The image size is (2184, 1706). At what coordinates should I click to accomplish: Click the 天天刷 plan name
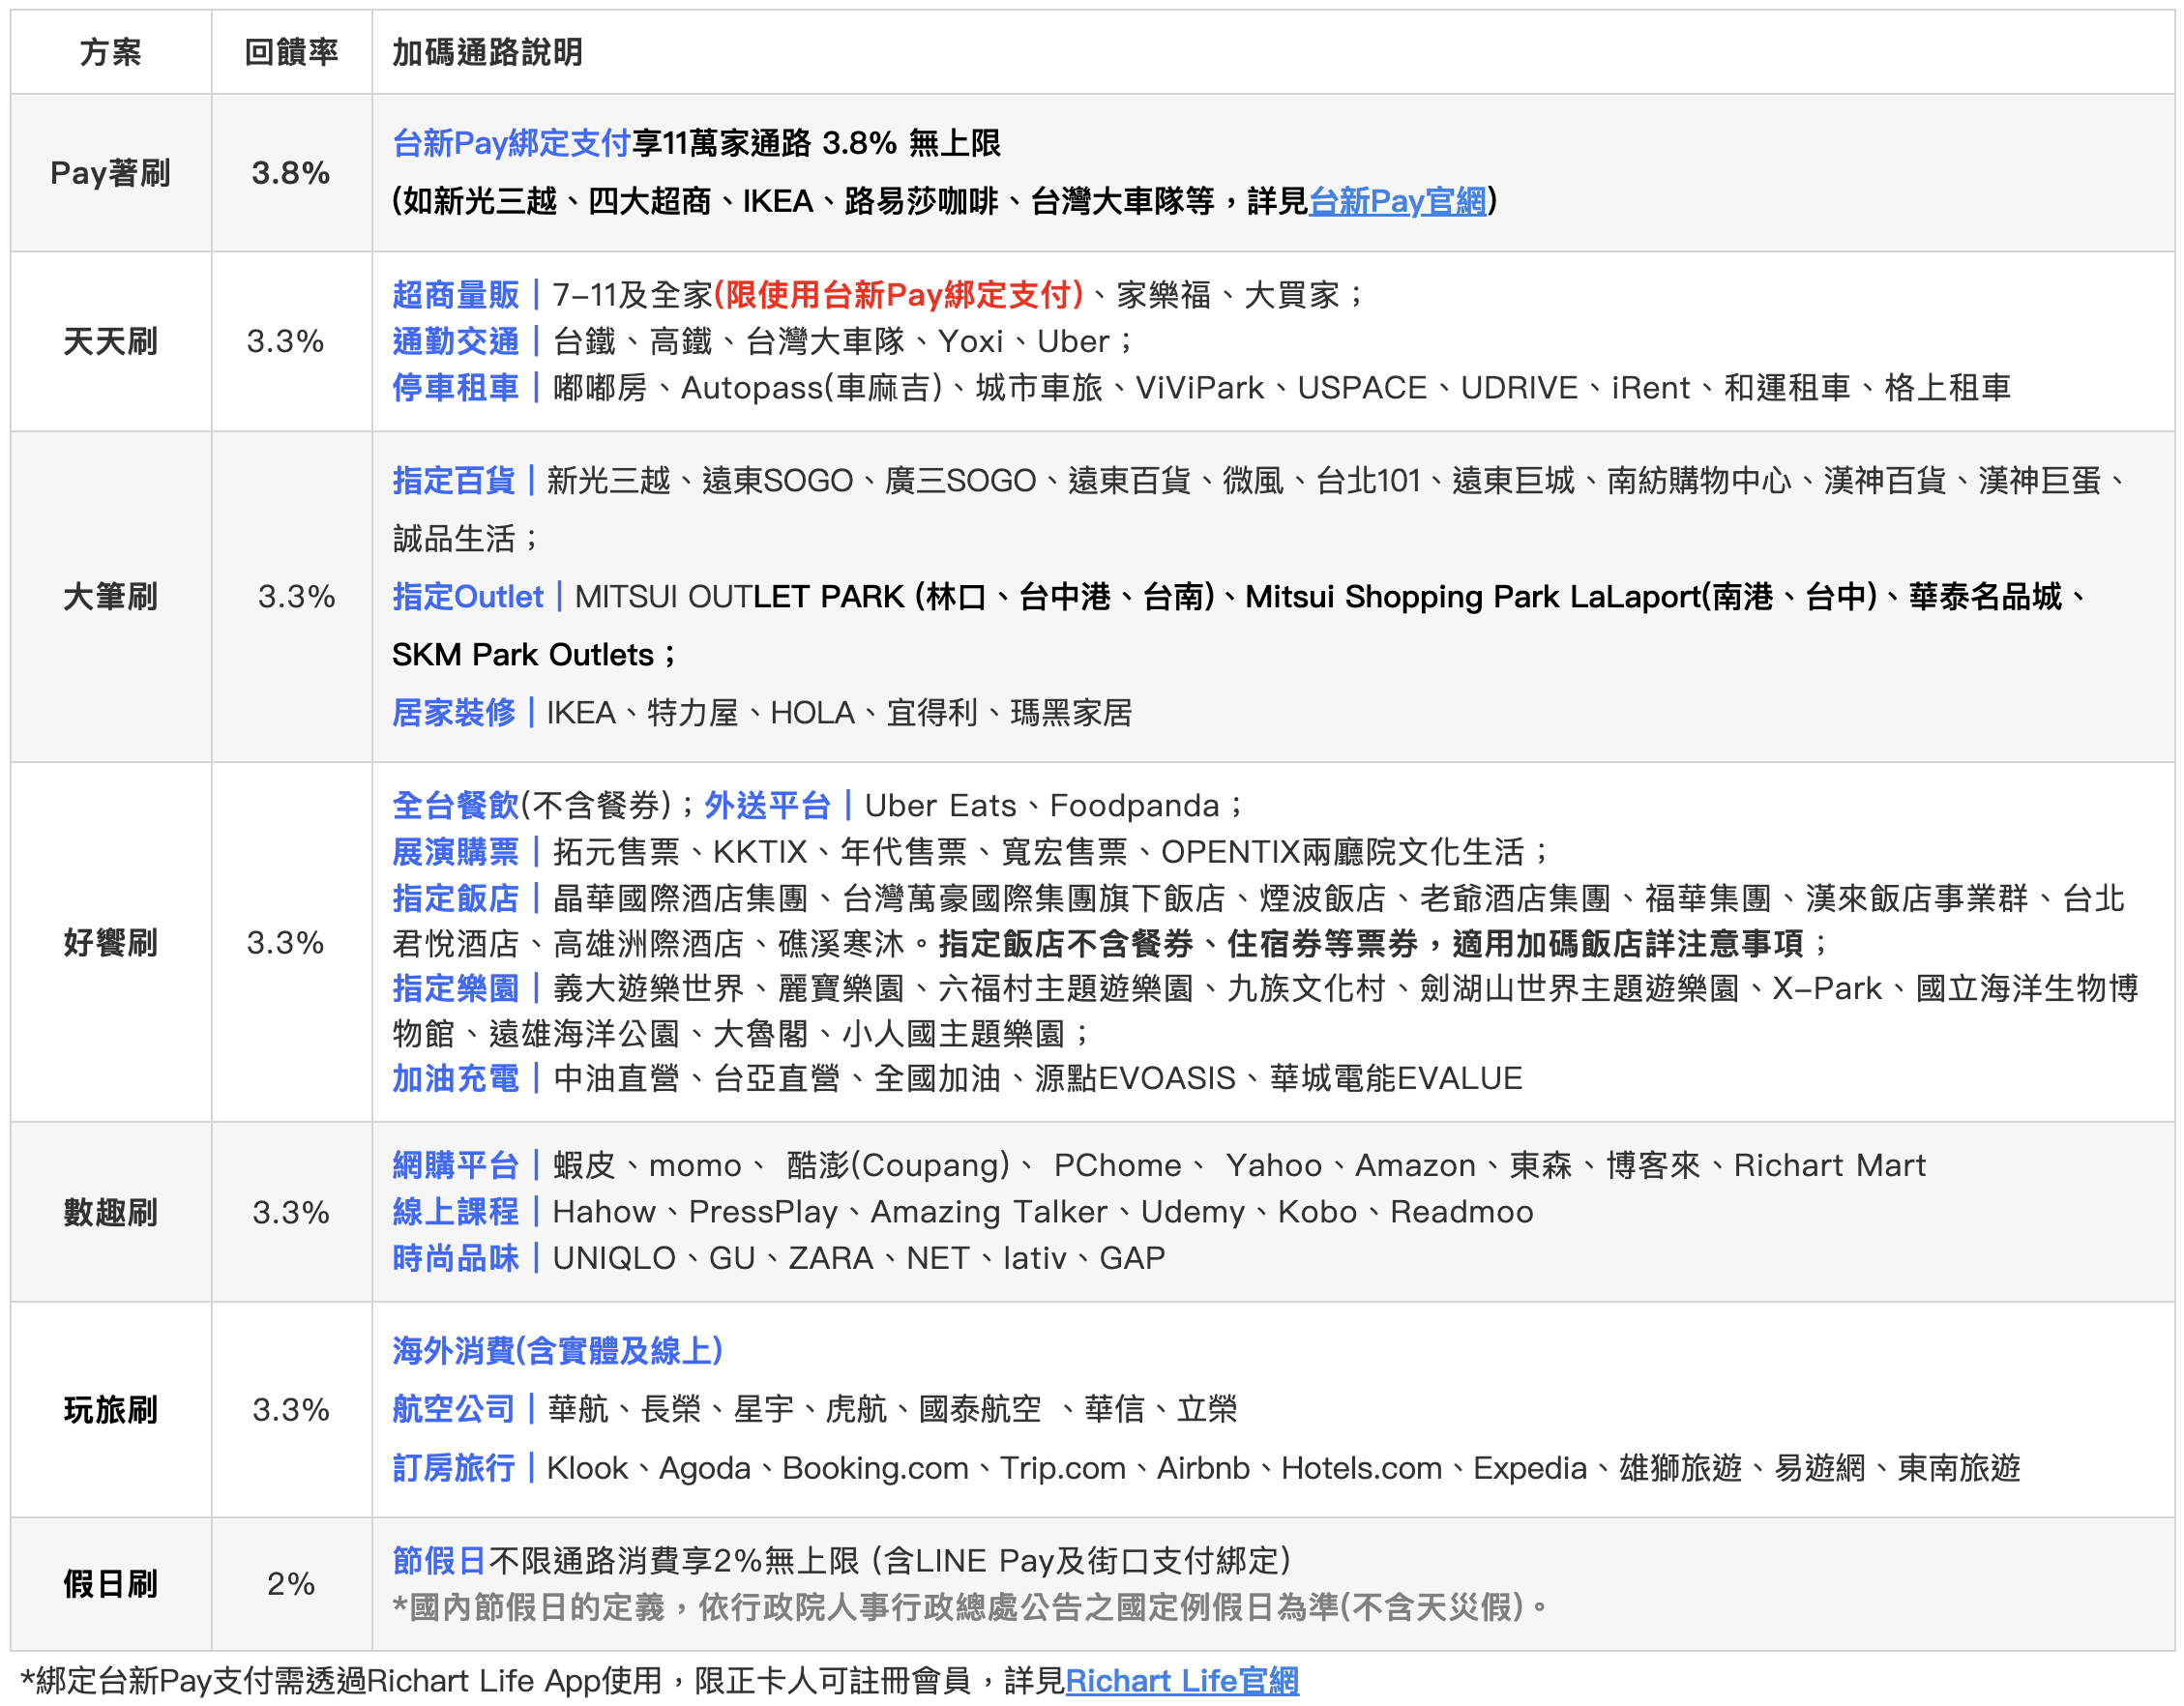110,341
